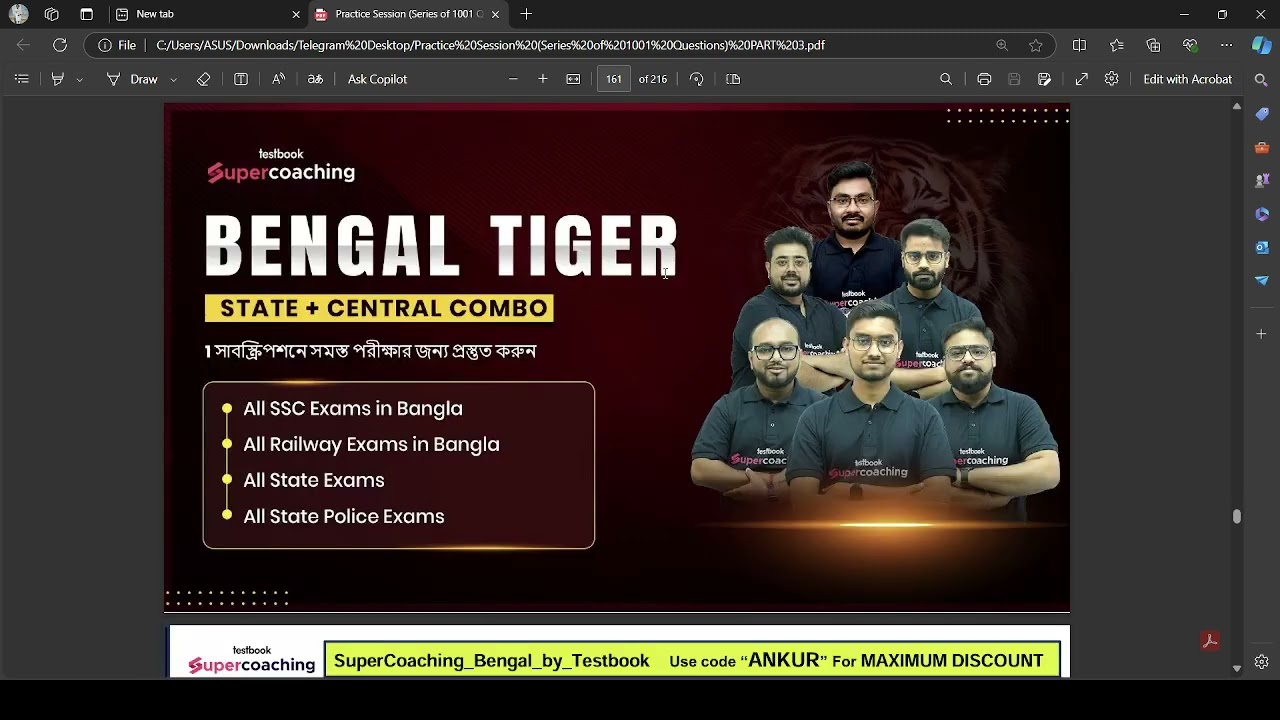Image resolution: width=1280 pixels, height=720 pixels.
Task: Zoom out of the PDF page
Action: pos(513,79)
